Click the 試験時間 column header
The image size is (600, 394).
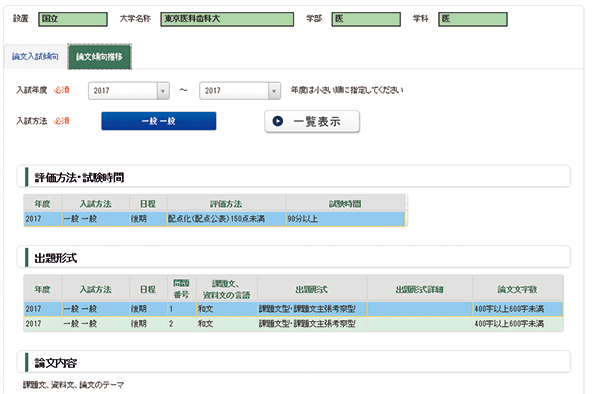point(345,204)
